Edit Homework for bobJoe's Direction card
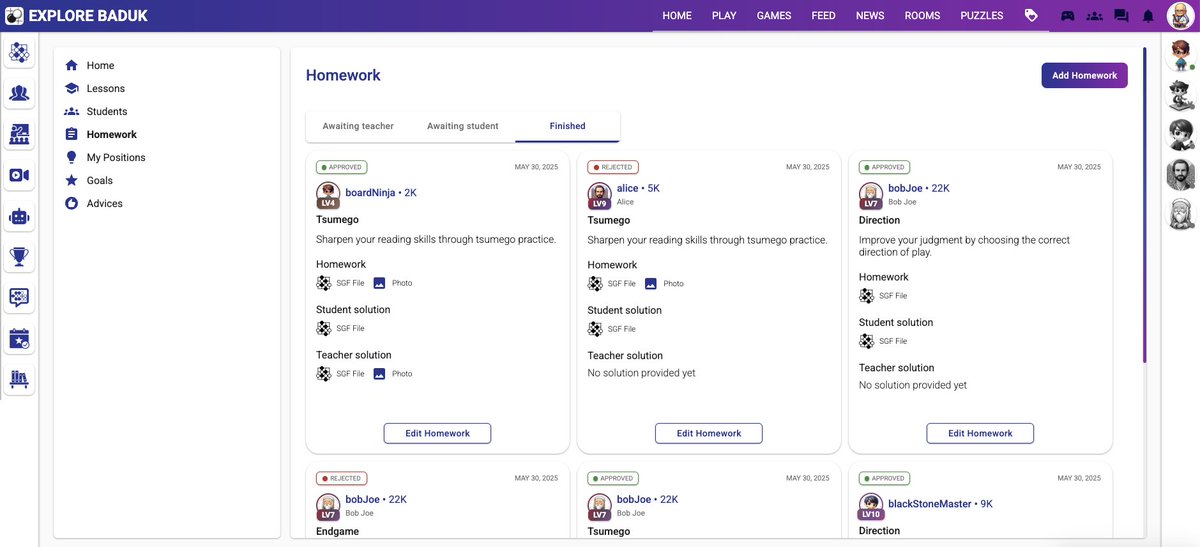This screenshot has width=1200, height=547. (x=980, y=433)
